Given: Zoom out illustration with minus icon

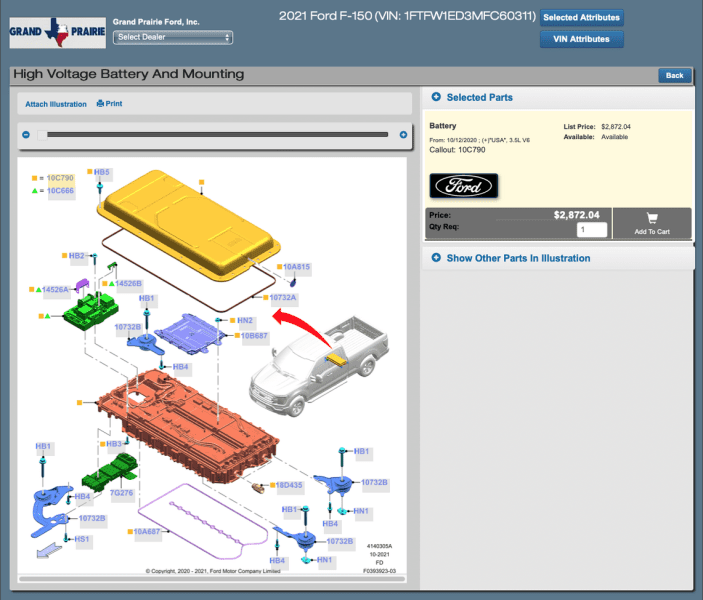Looking at the screenshot, I should click(26, 135).
